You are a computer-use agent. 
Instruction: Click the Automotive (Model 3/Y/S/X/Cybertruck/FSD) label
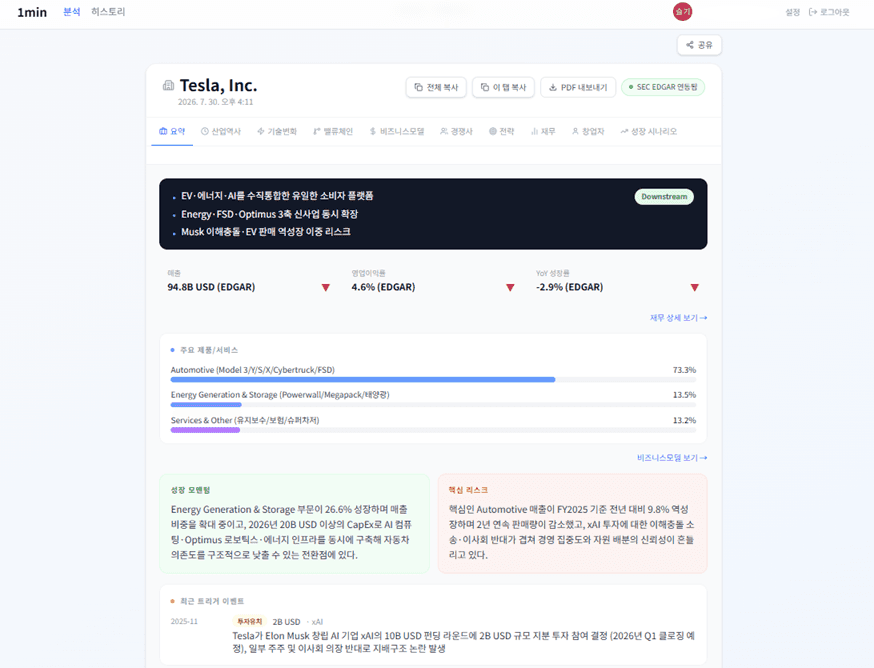[x=253, y=370]
